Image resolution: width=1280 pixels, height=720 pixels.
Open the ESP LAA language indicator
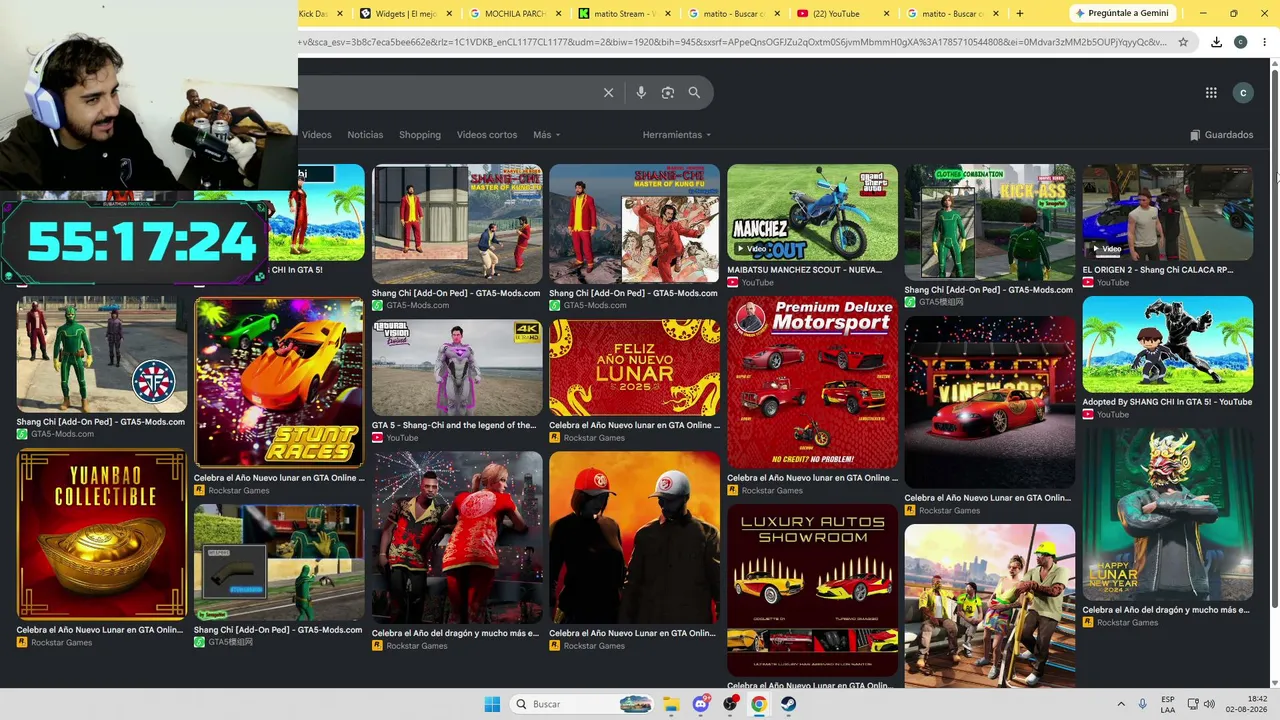pos(1168,704)
